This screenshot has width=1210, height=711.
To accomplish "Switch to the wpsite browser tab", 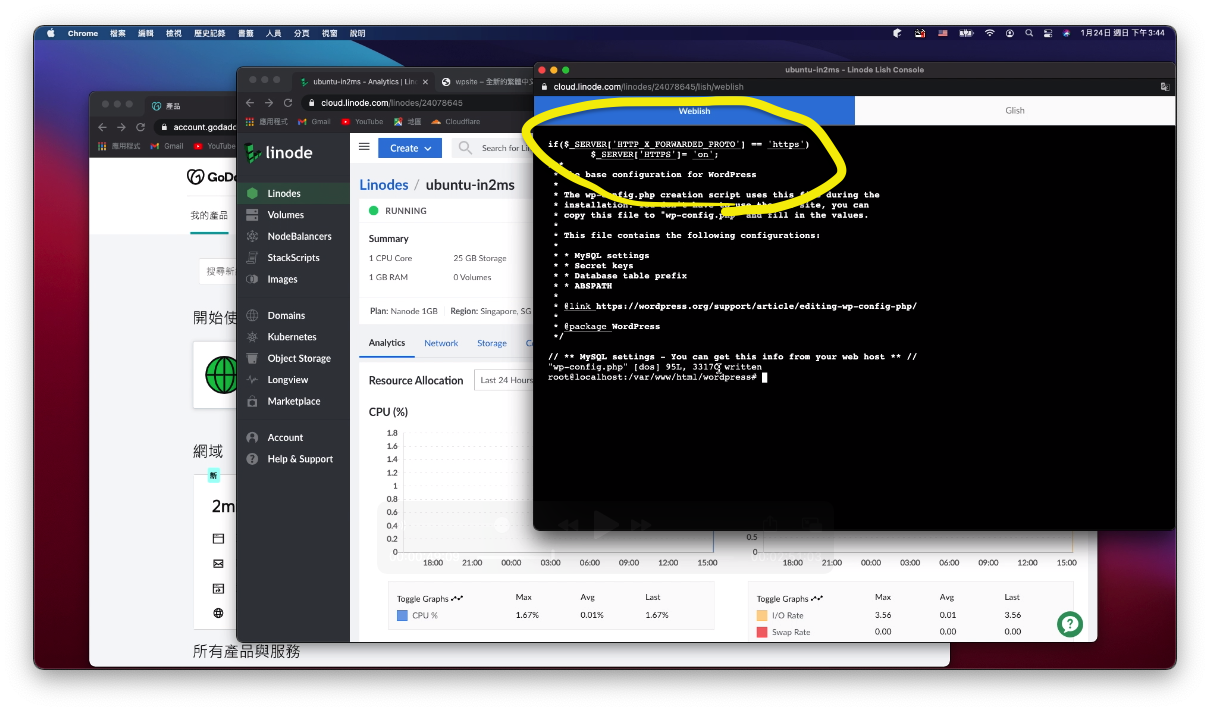I will 487,81.
